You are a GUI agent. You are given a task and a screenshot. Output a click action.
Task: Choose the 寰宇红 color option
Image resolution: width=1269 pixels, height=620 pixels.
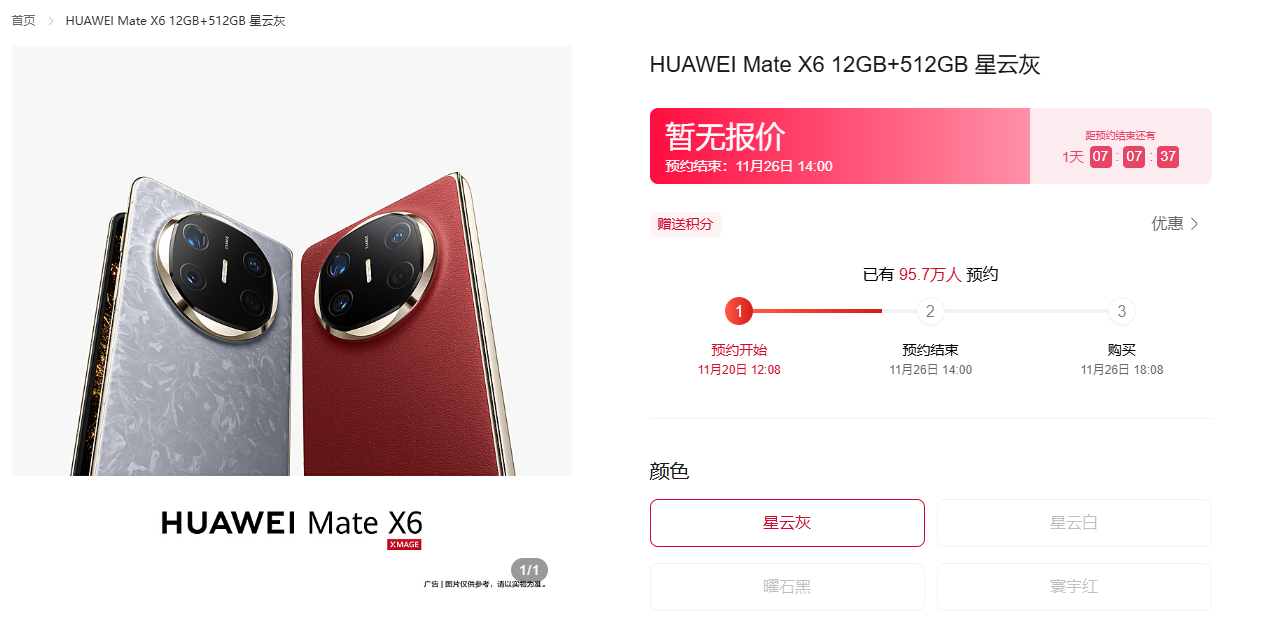[1074, 587]
